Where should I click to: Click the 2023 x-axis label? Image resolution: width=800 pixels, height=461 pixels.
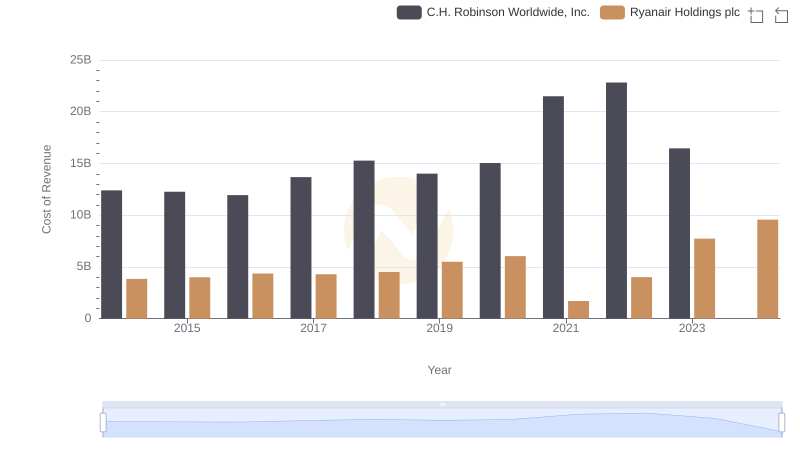coord(692,328)
